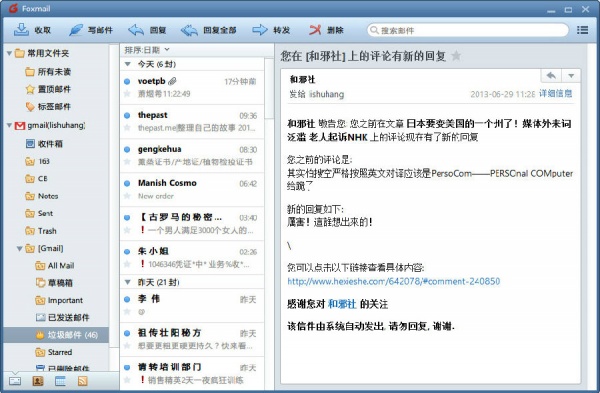
Task: Collapse the [Gmail] folder node
Action: coord(20,249)
